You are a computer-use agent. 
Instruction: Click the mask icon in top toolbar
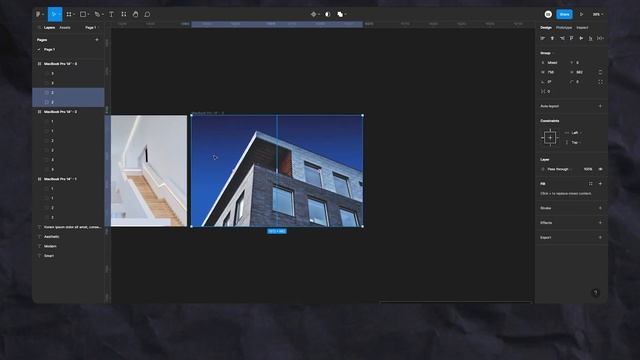point(327,14)
